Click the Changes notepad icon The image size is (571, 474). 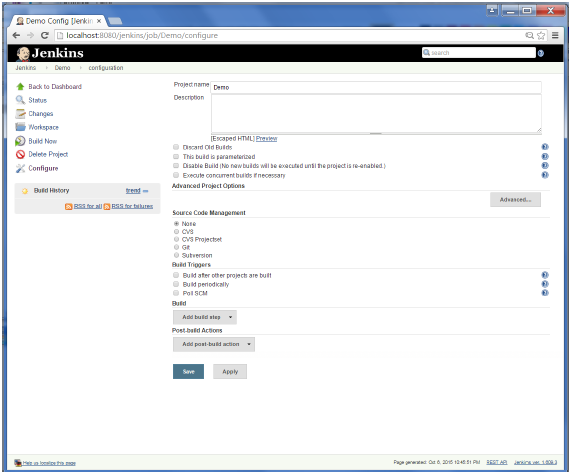coord(20,114)
